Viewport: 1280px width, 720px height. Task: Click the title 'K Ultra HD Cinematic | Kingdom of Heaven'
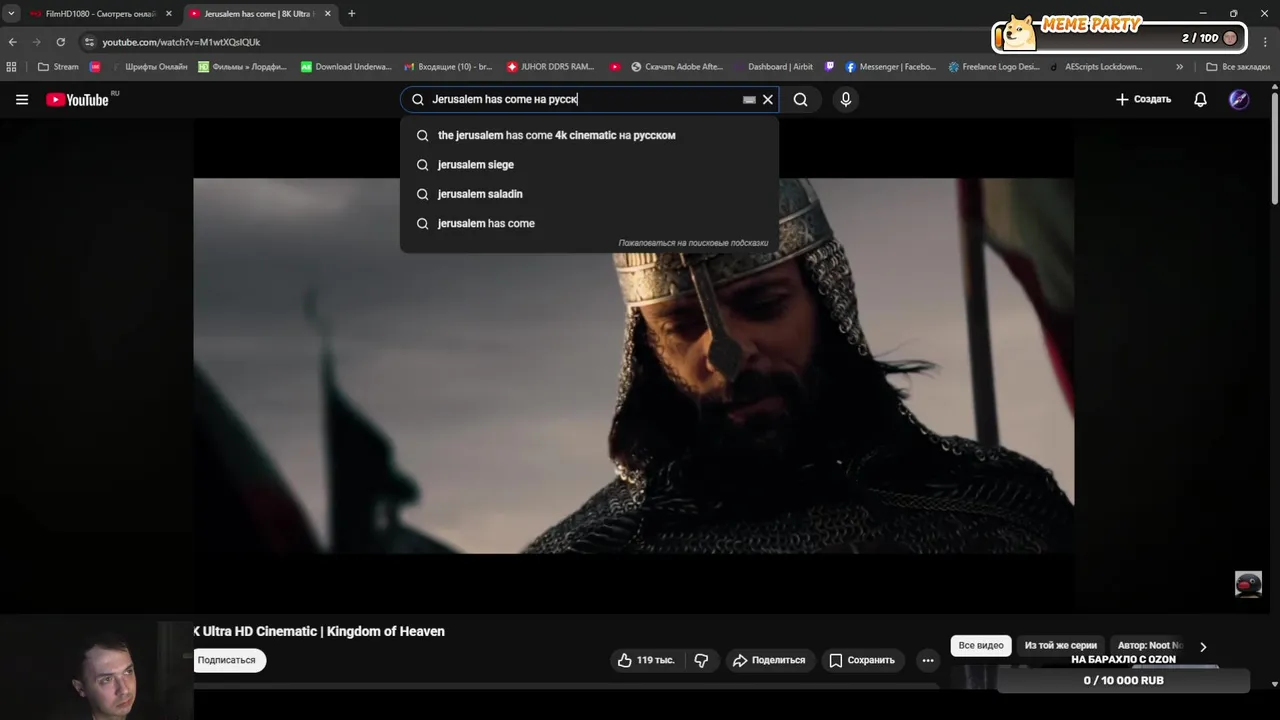coord(319,631)
